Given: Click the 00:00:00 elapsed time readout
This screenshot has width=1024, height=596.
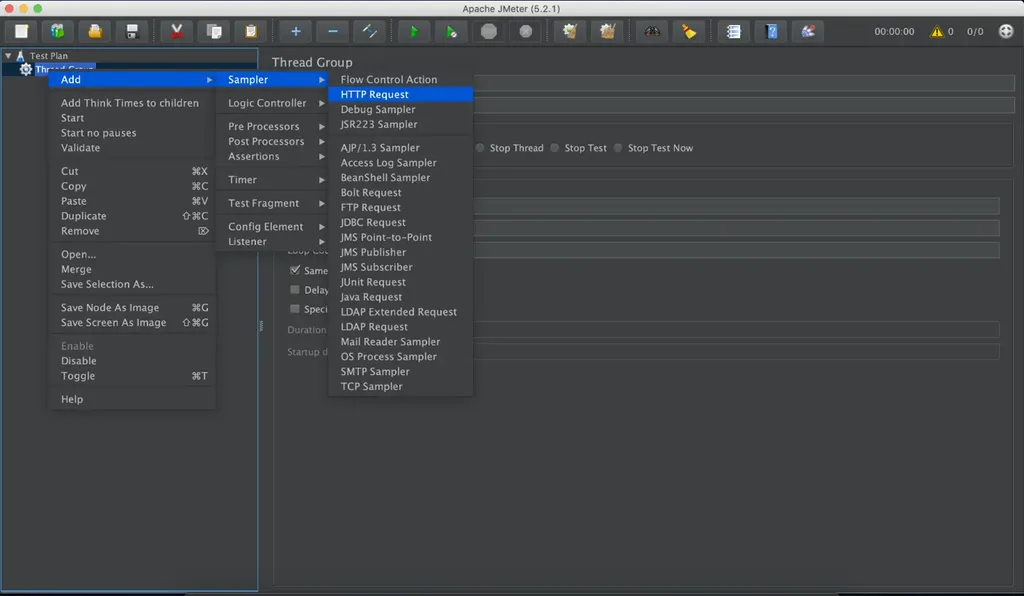Looking at the screenshot, I should (894, 31).
